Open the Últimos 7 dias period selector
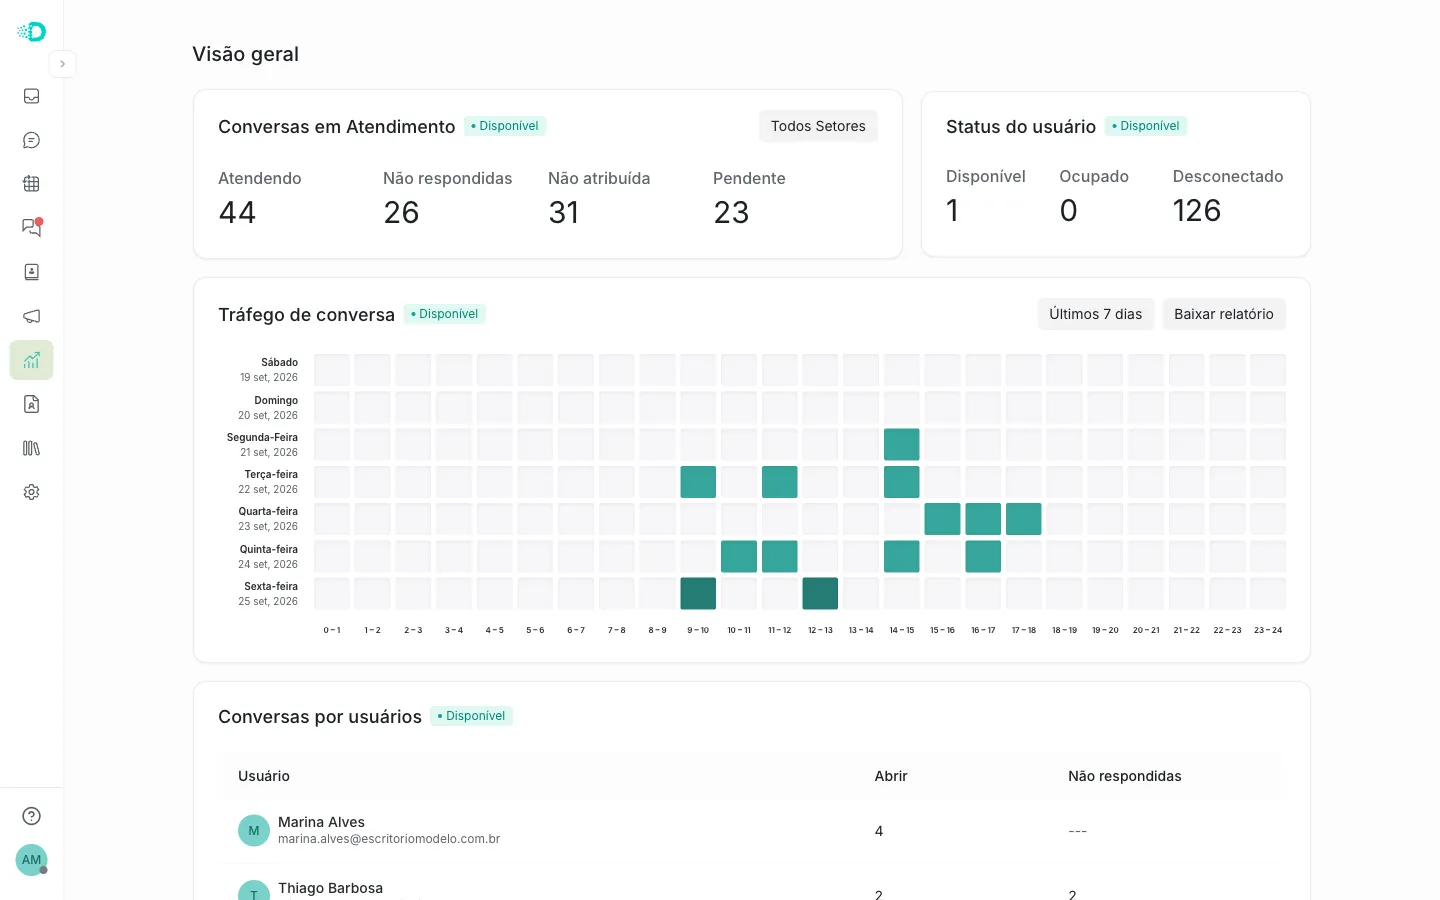This screenshot has width=1440, height=900. tap(1095, 314)
